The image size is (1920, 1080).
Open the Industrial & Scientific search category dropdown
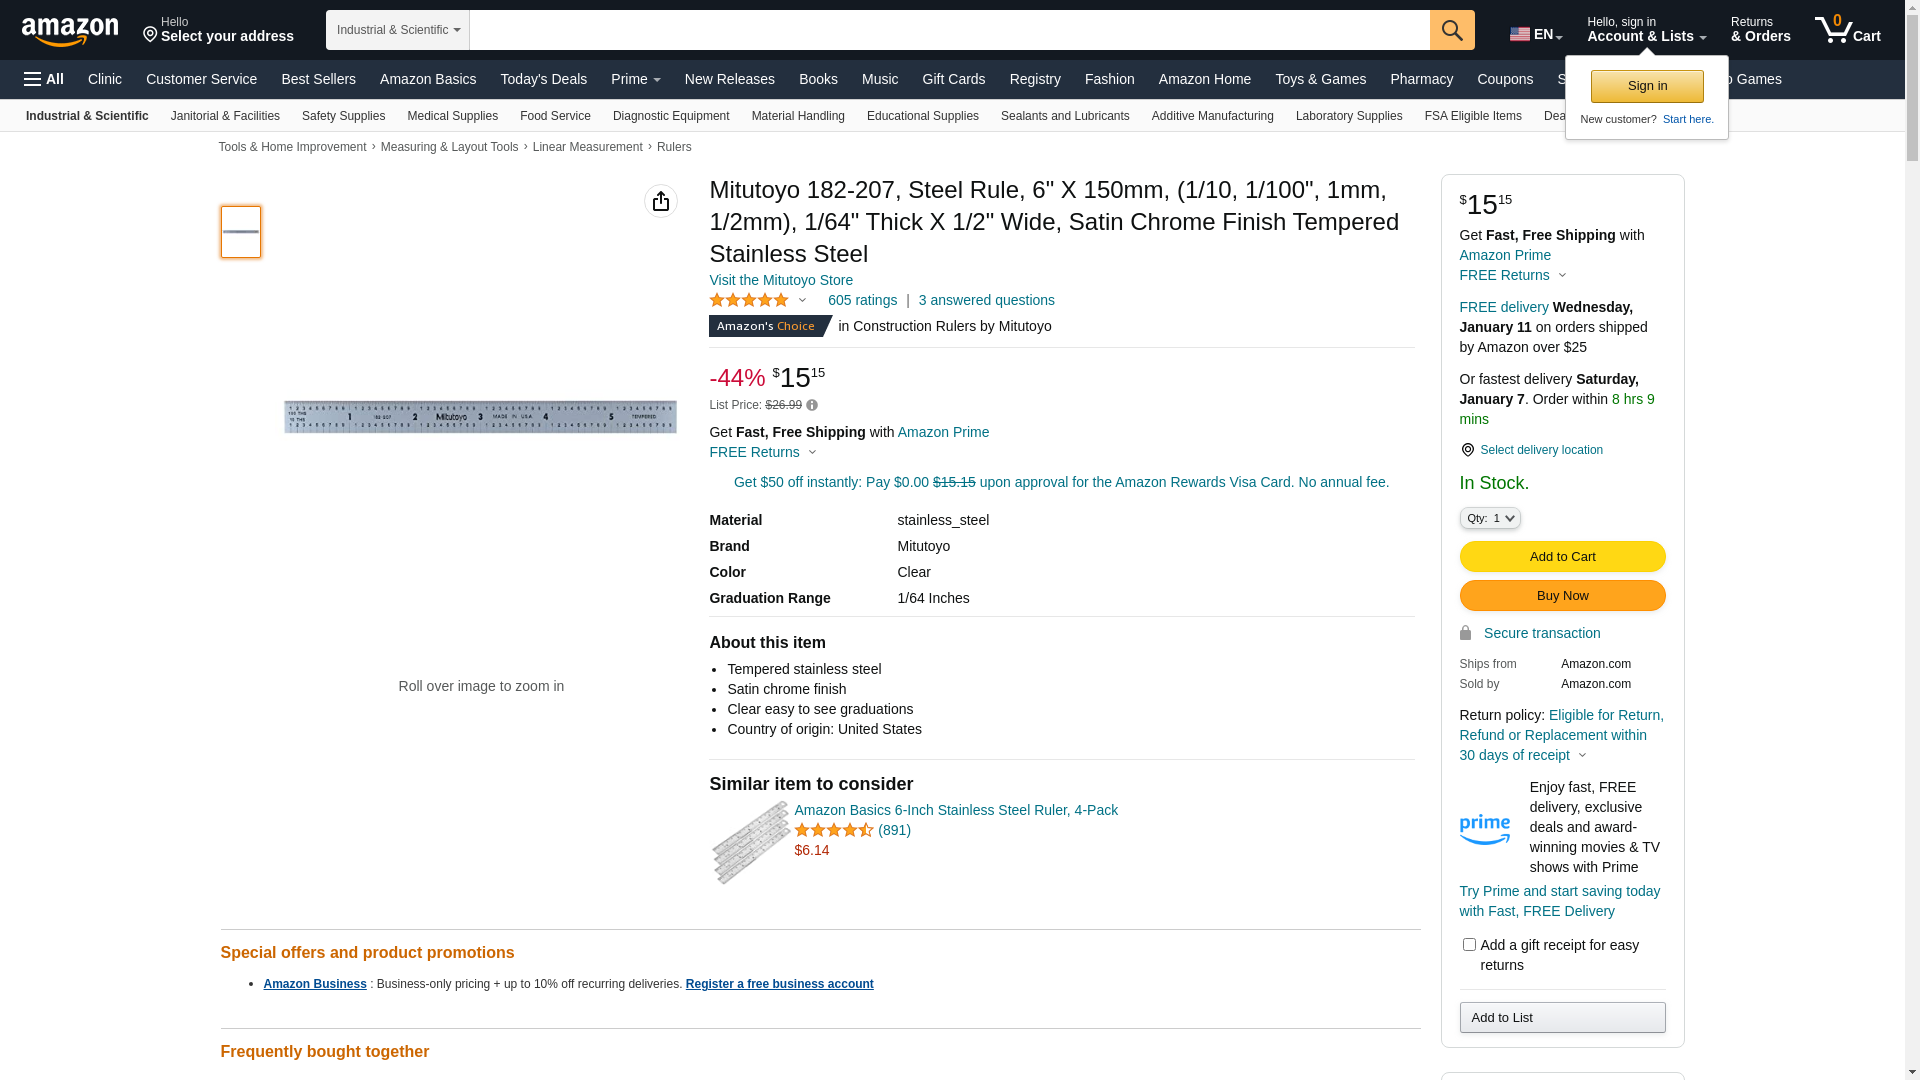tap(398, 30)
